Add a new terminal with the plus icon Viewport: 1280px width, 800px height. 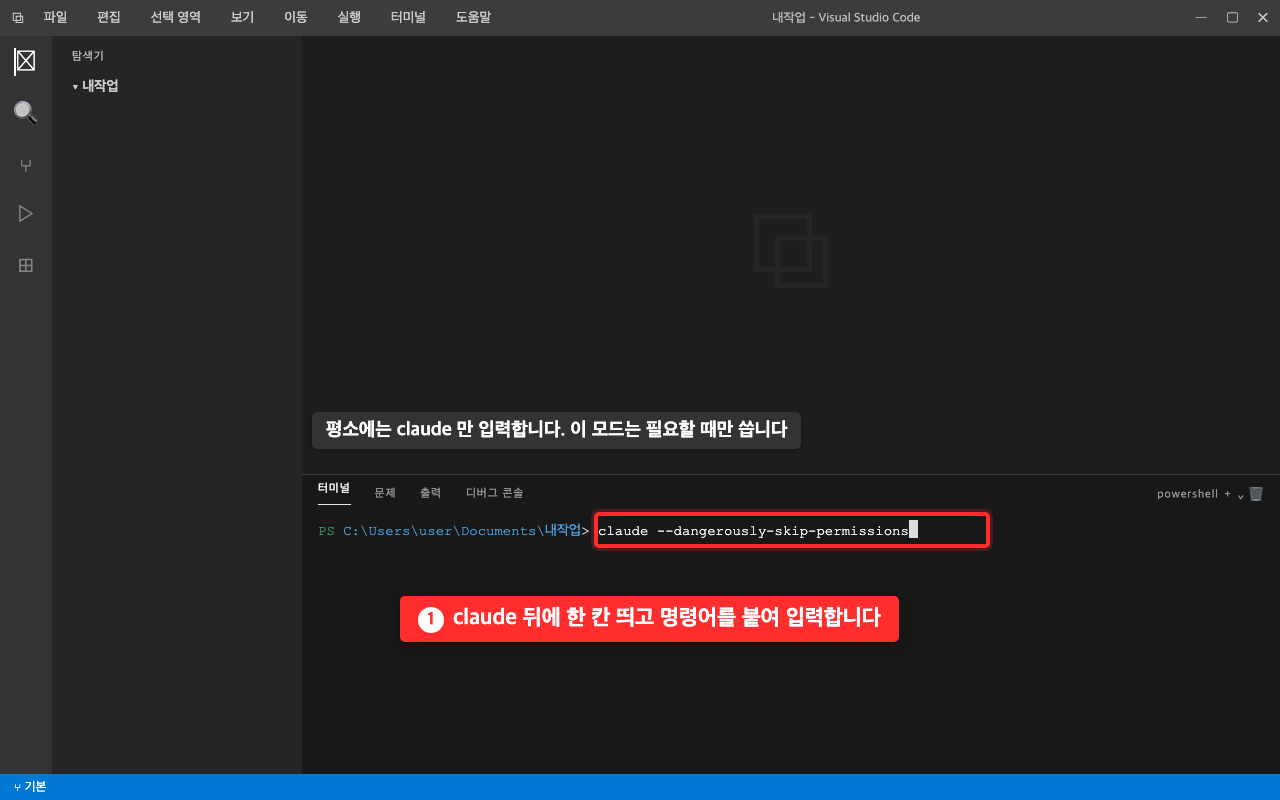(x=1227, y=494)
